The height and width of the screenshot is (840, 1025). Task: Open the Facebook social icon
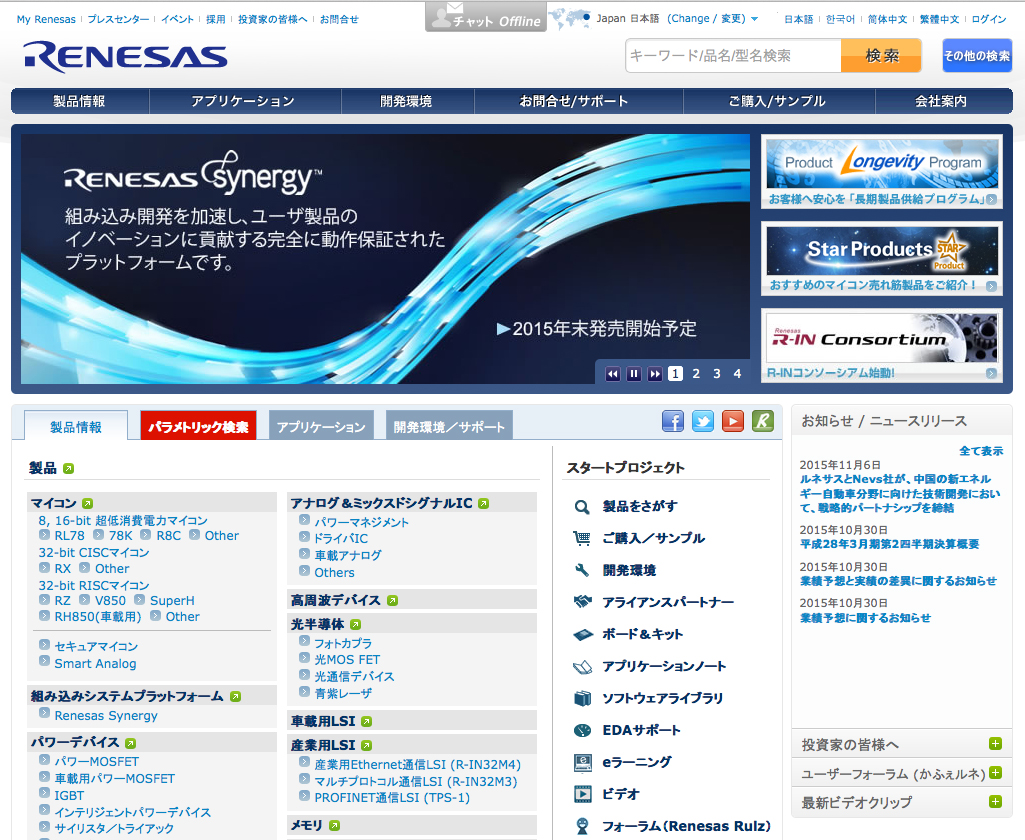[673, 421]
